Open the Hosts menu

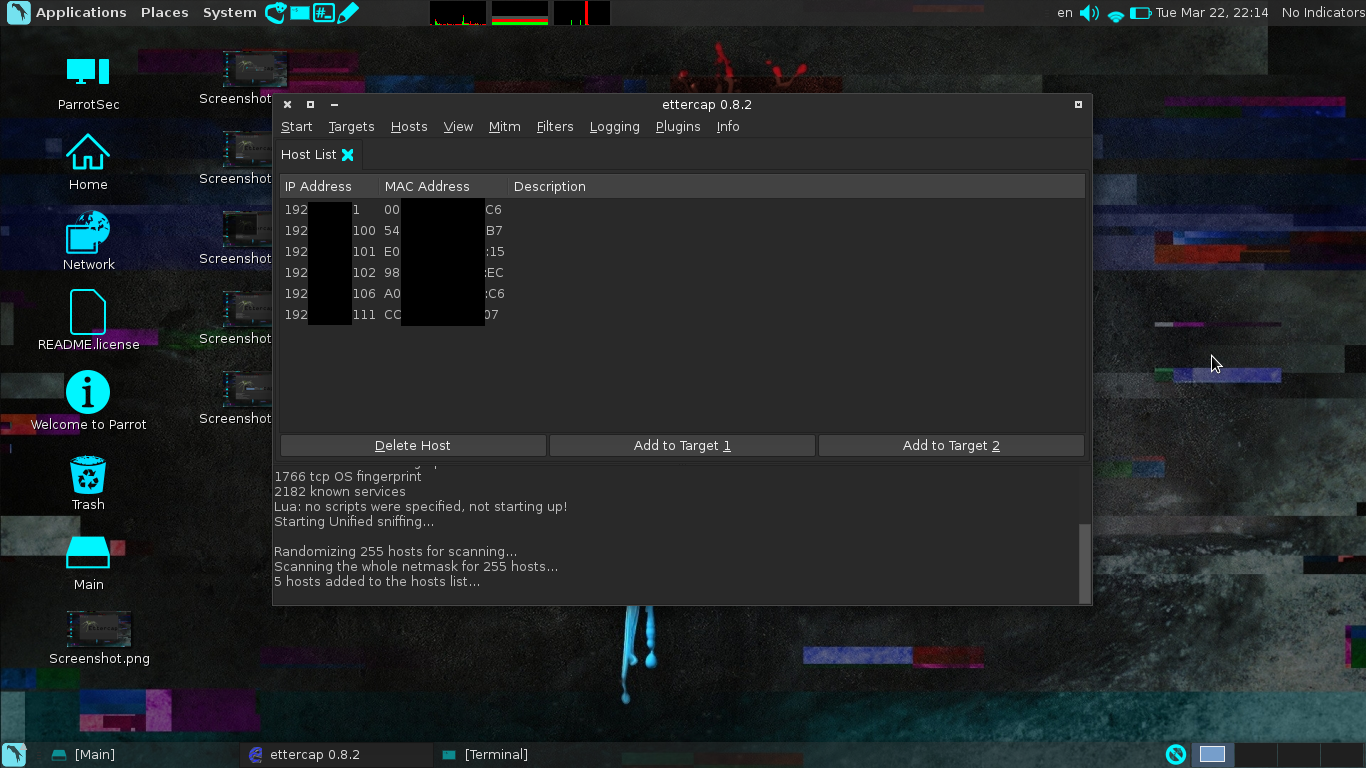click(x=409, y=127)
